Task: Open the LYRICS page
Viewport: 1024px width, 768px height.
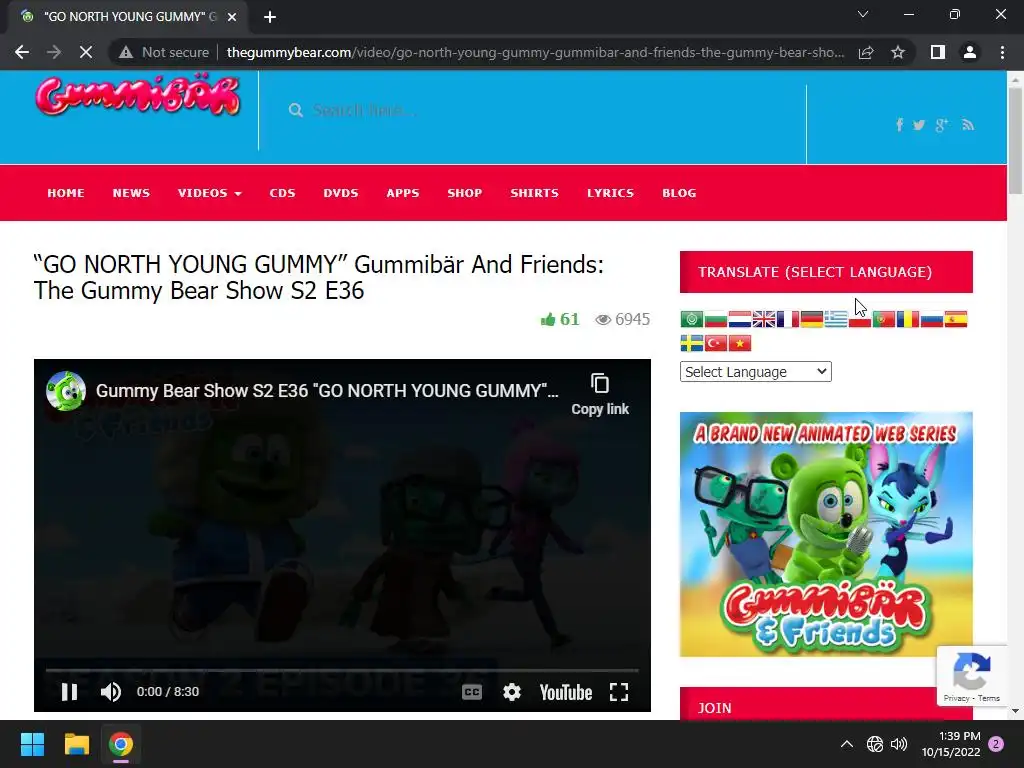Action: tap(610, 193)
